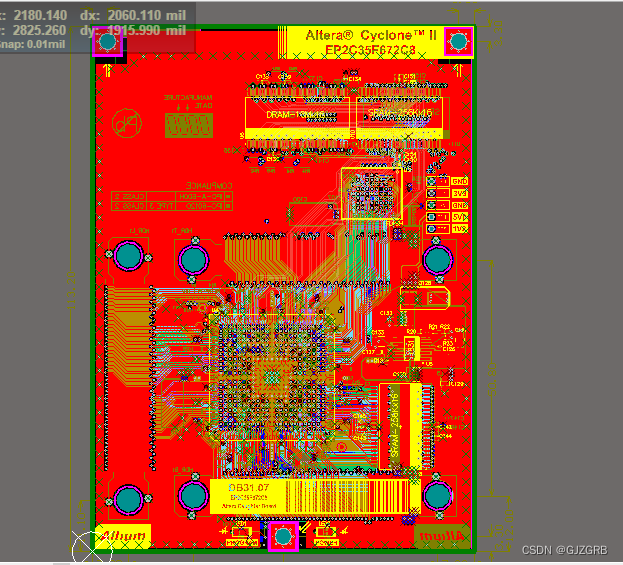Click the mirrored 'MANUFACTURE DATE' text
The width and height of the screenshot is (623, 565).
(188, 102)
